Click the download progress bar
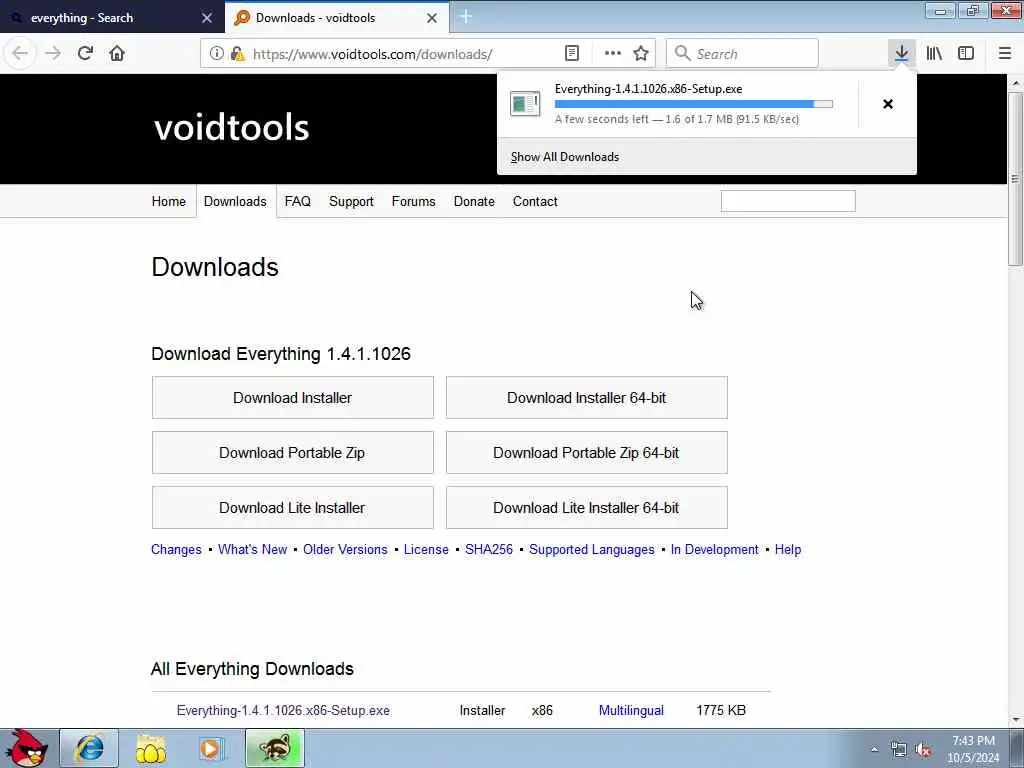The height and width of the screenshot is (768, 1024). (x=694, y=104)
